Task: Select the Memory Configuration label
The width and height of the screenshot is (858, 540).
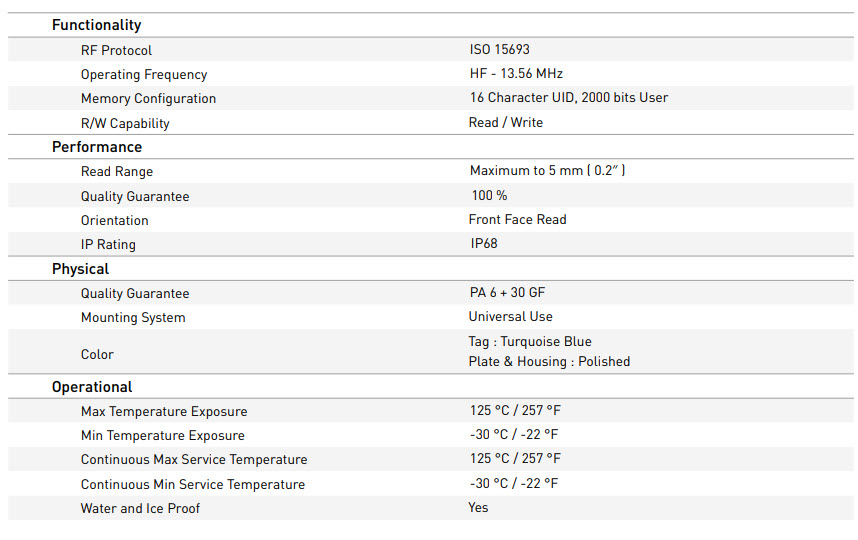Action: (148, 98)
